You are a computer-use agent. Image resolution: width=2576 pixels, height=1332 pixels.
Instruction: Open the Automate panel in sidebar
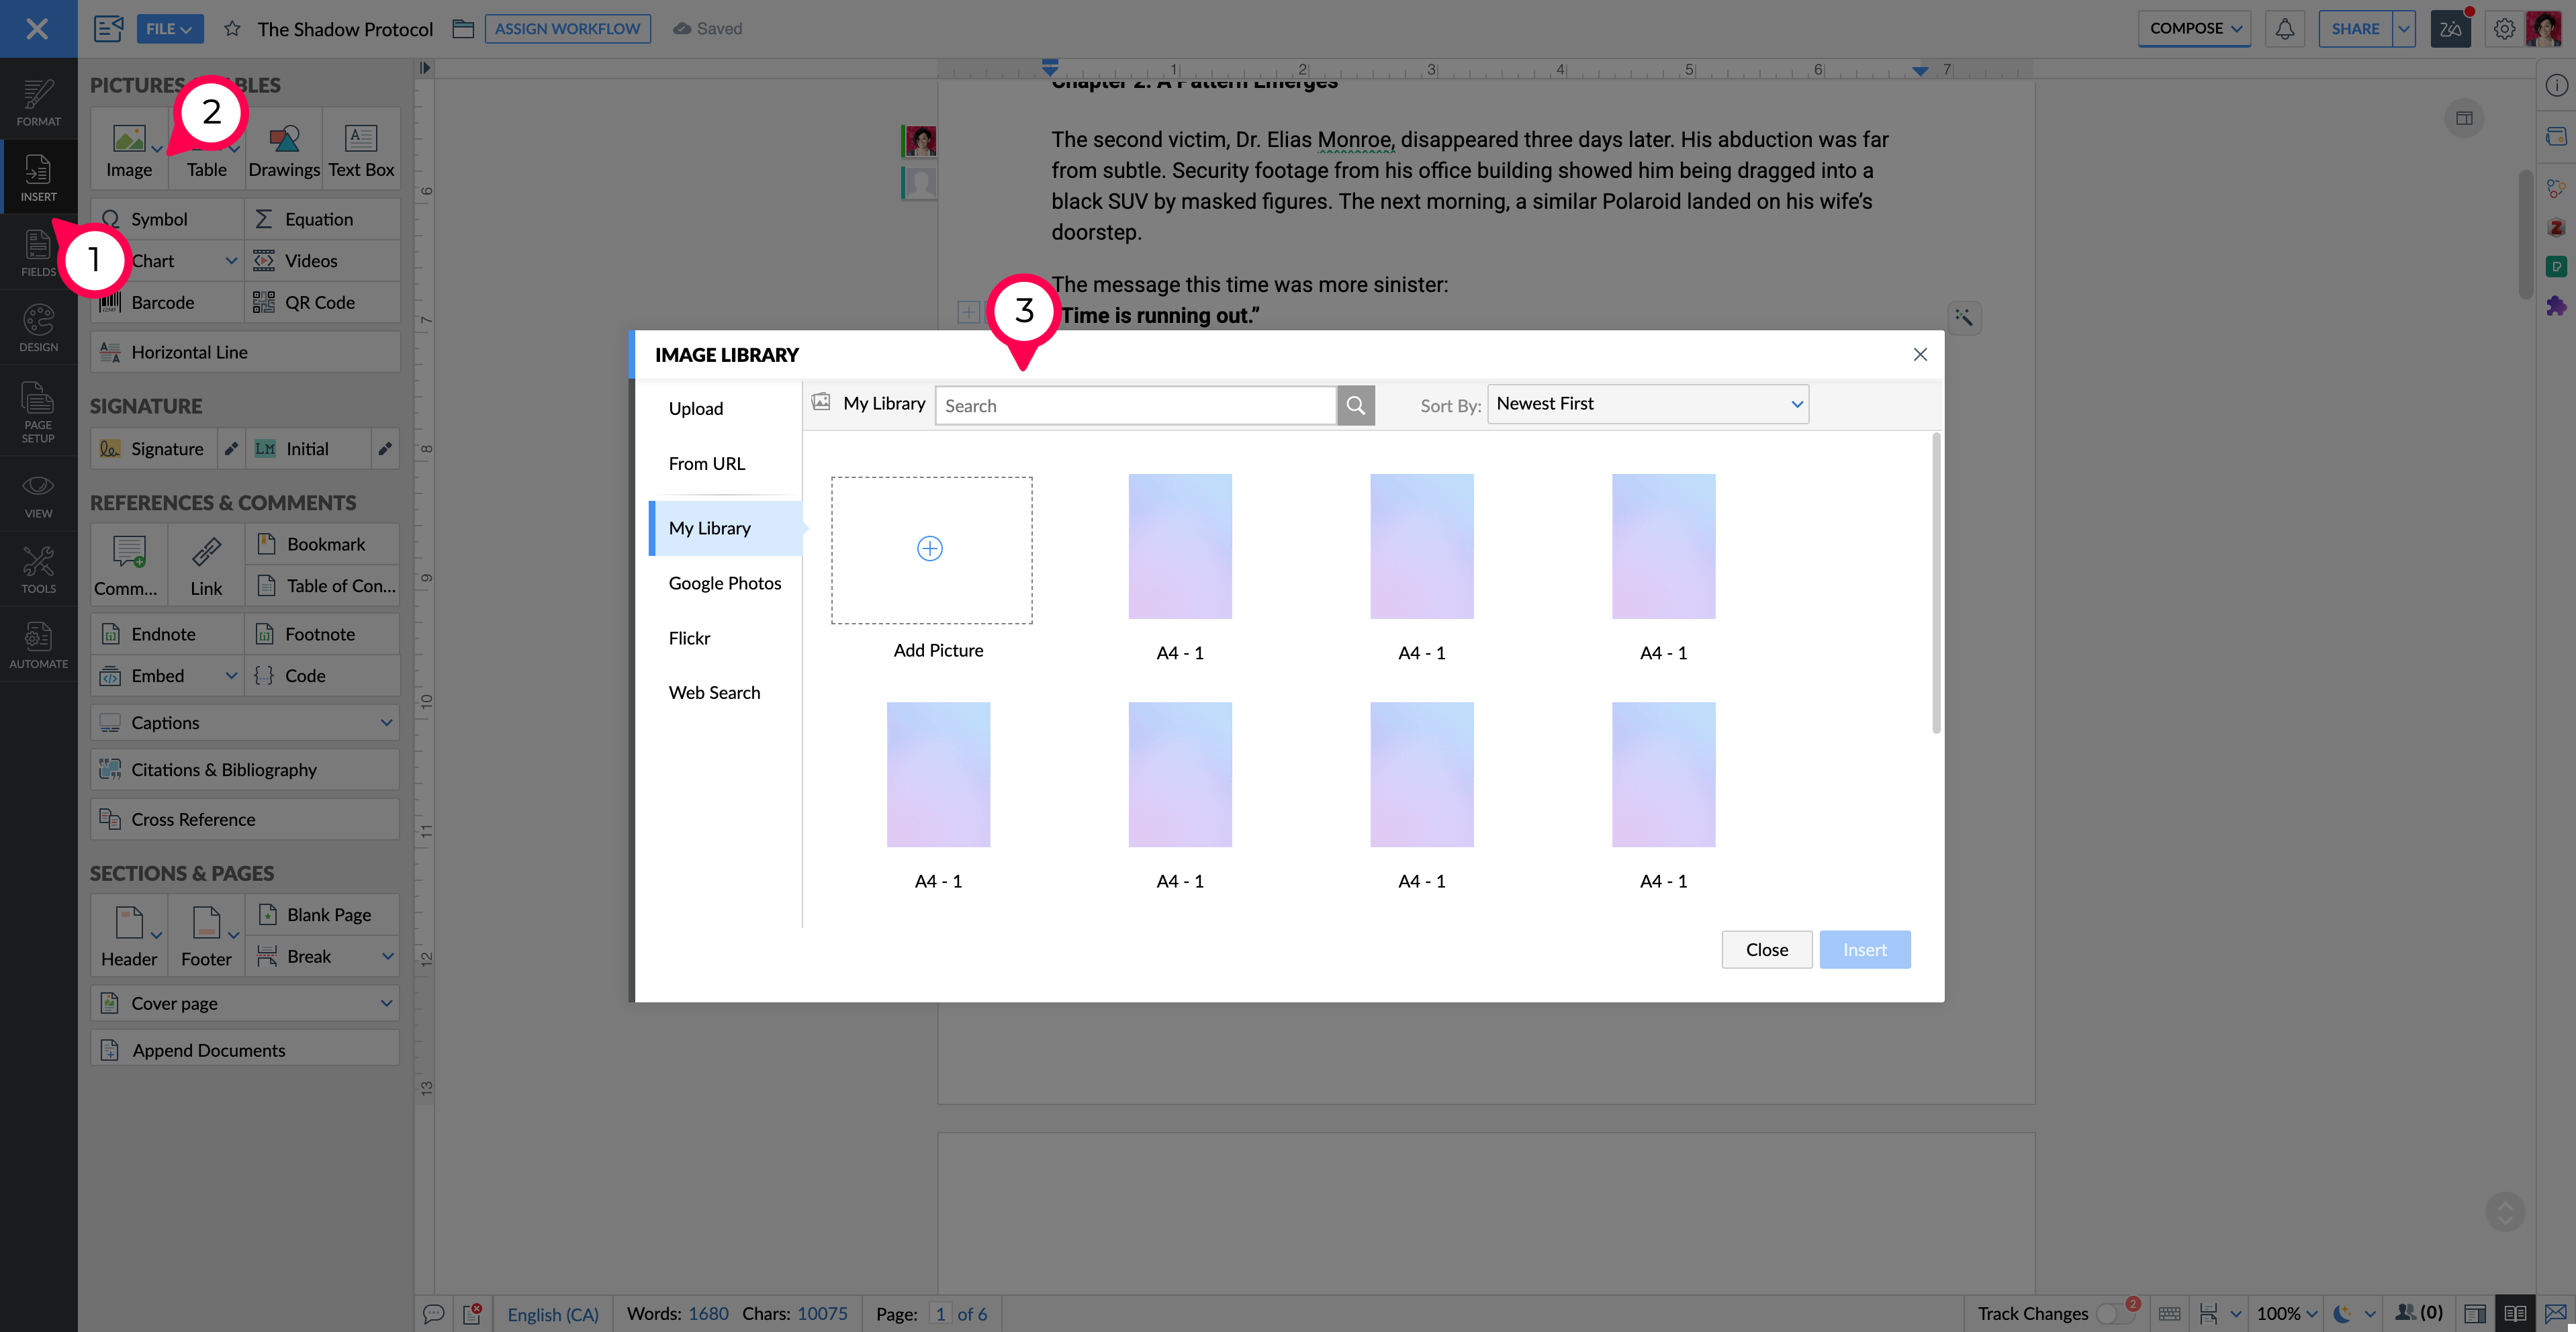coord(38,645)
